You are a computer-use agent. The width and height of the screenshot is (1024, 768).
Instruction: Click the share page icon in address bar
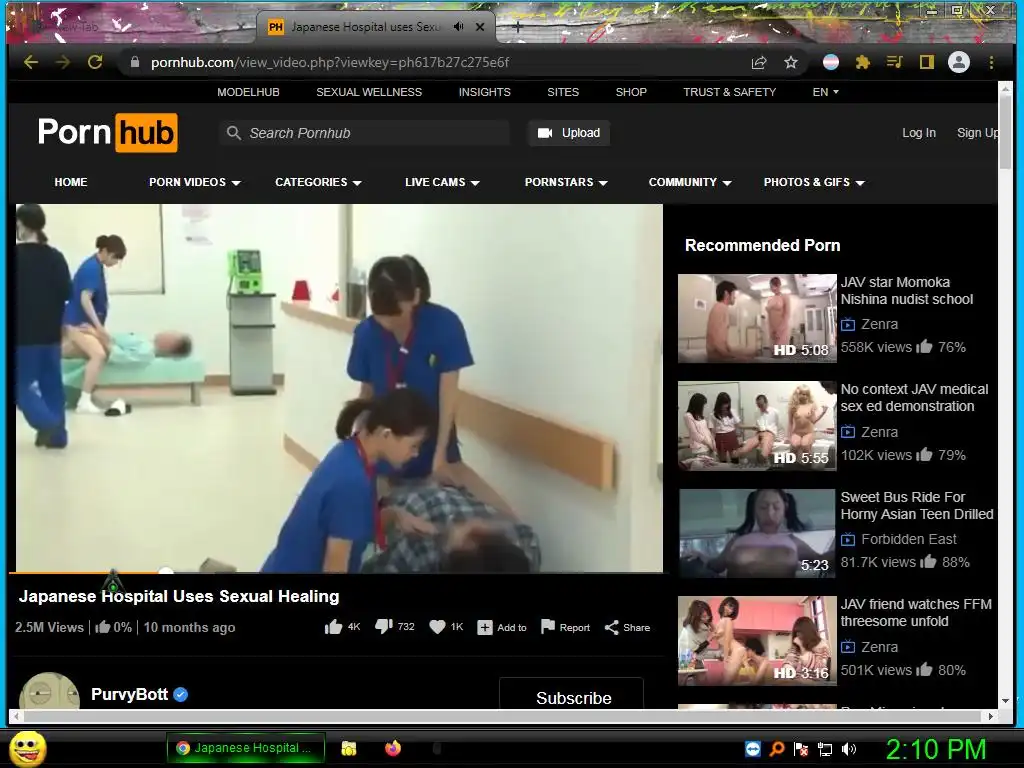pyautogui.click(x=759, y=62)
